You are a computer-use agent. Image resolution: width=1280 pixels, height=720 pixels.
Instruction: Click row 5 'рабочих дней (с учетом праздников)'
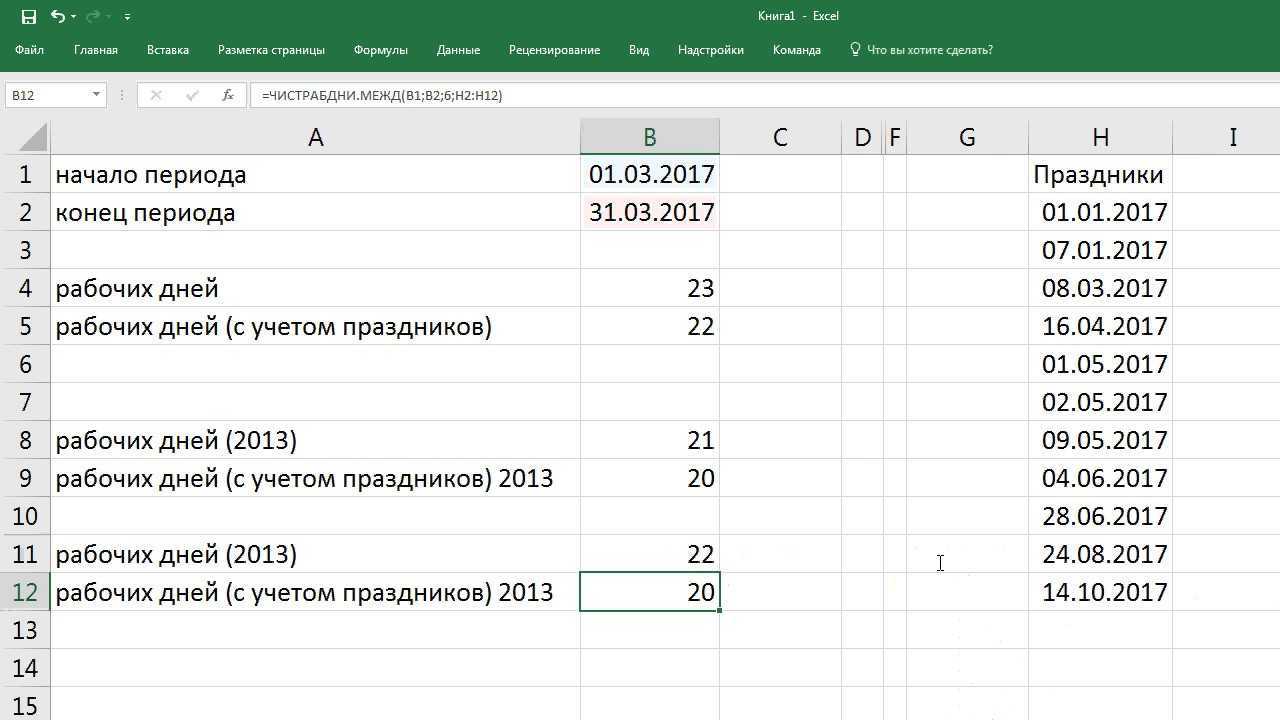[x=315, y=326]
